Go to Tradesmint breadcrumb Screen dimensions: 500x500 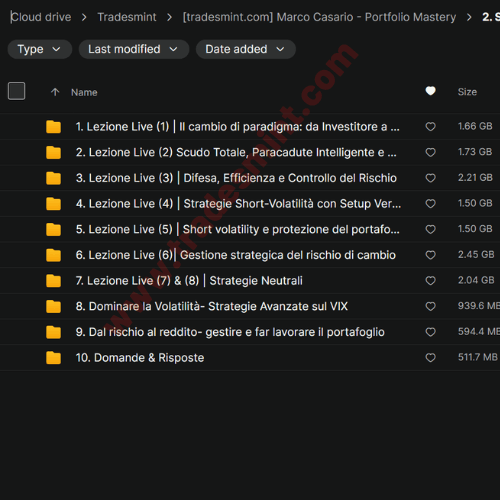[127, 17]
